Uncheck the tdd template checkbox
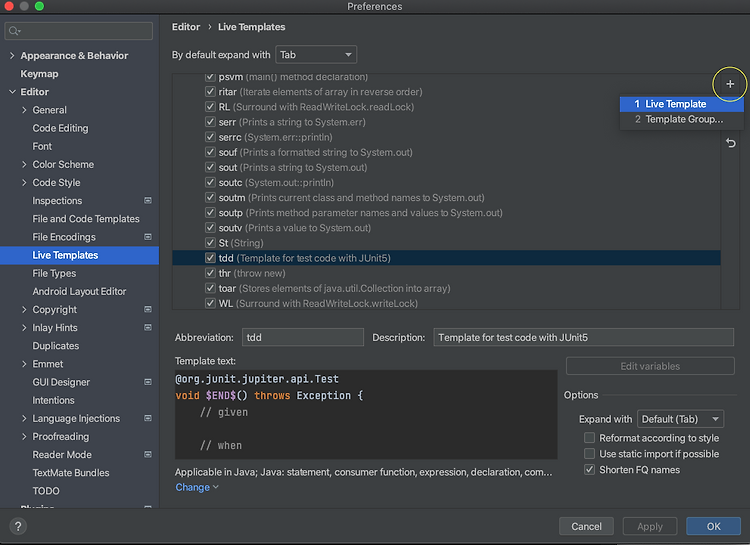 click(210, 258)
